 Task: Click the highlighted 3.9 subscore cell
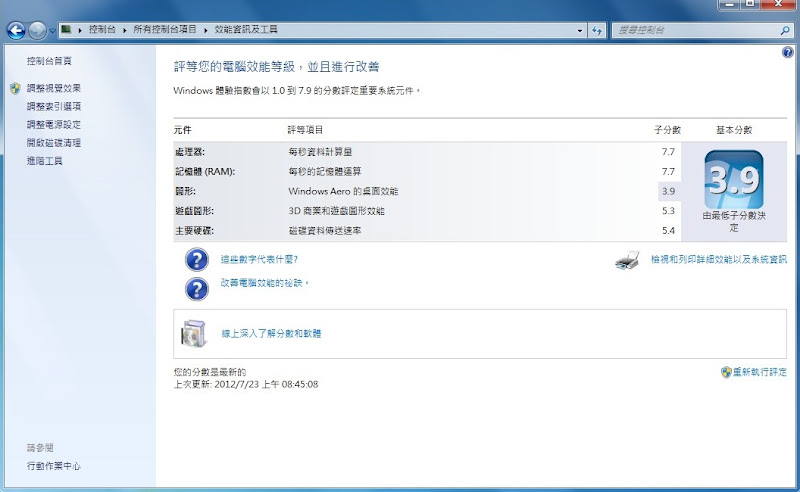click(x=669, y=191)
